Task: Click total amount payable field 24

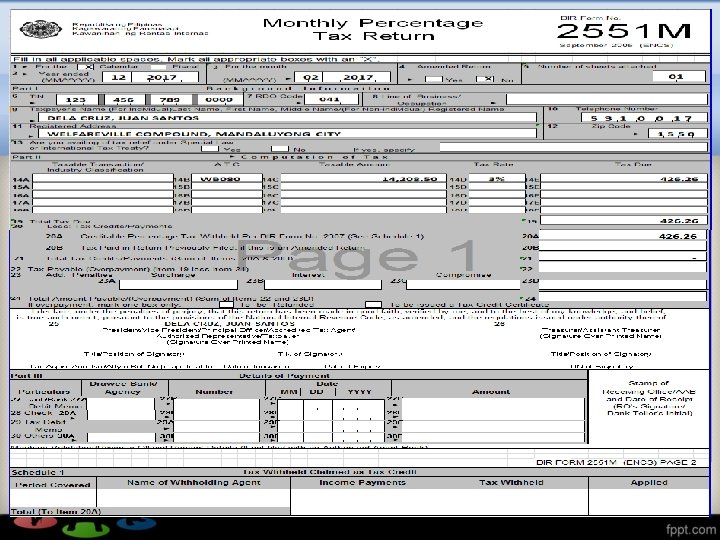Action: [x=622, y=296]
